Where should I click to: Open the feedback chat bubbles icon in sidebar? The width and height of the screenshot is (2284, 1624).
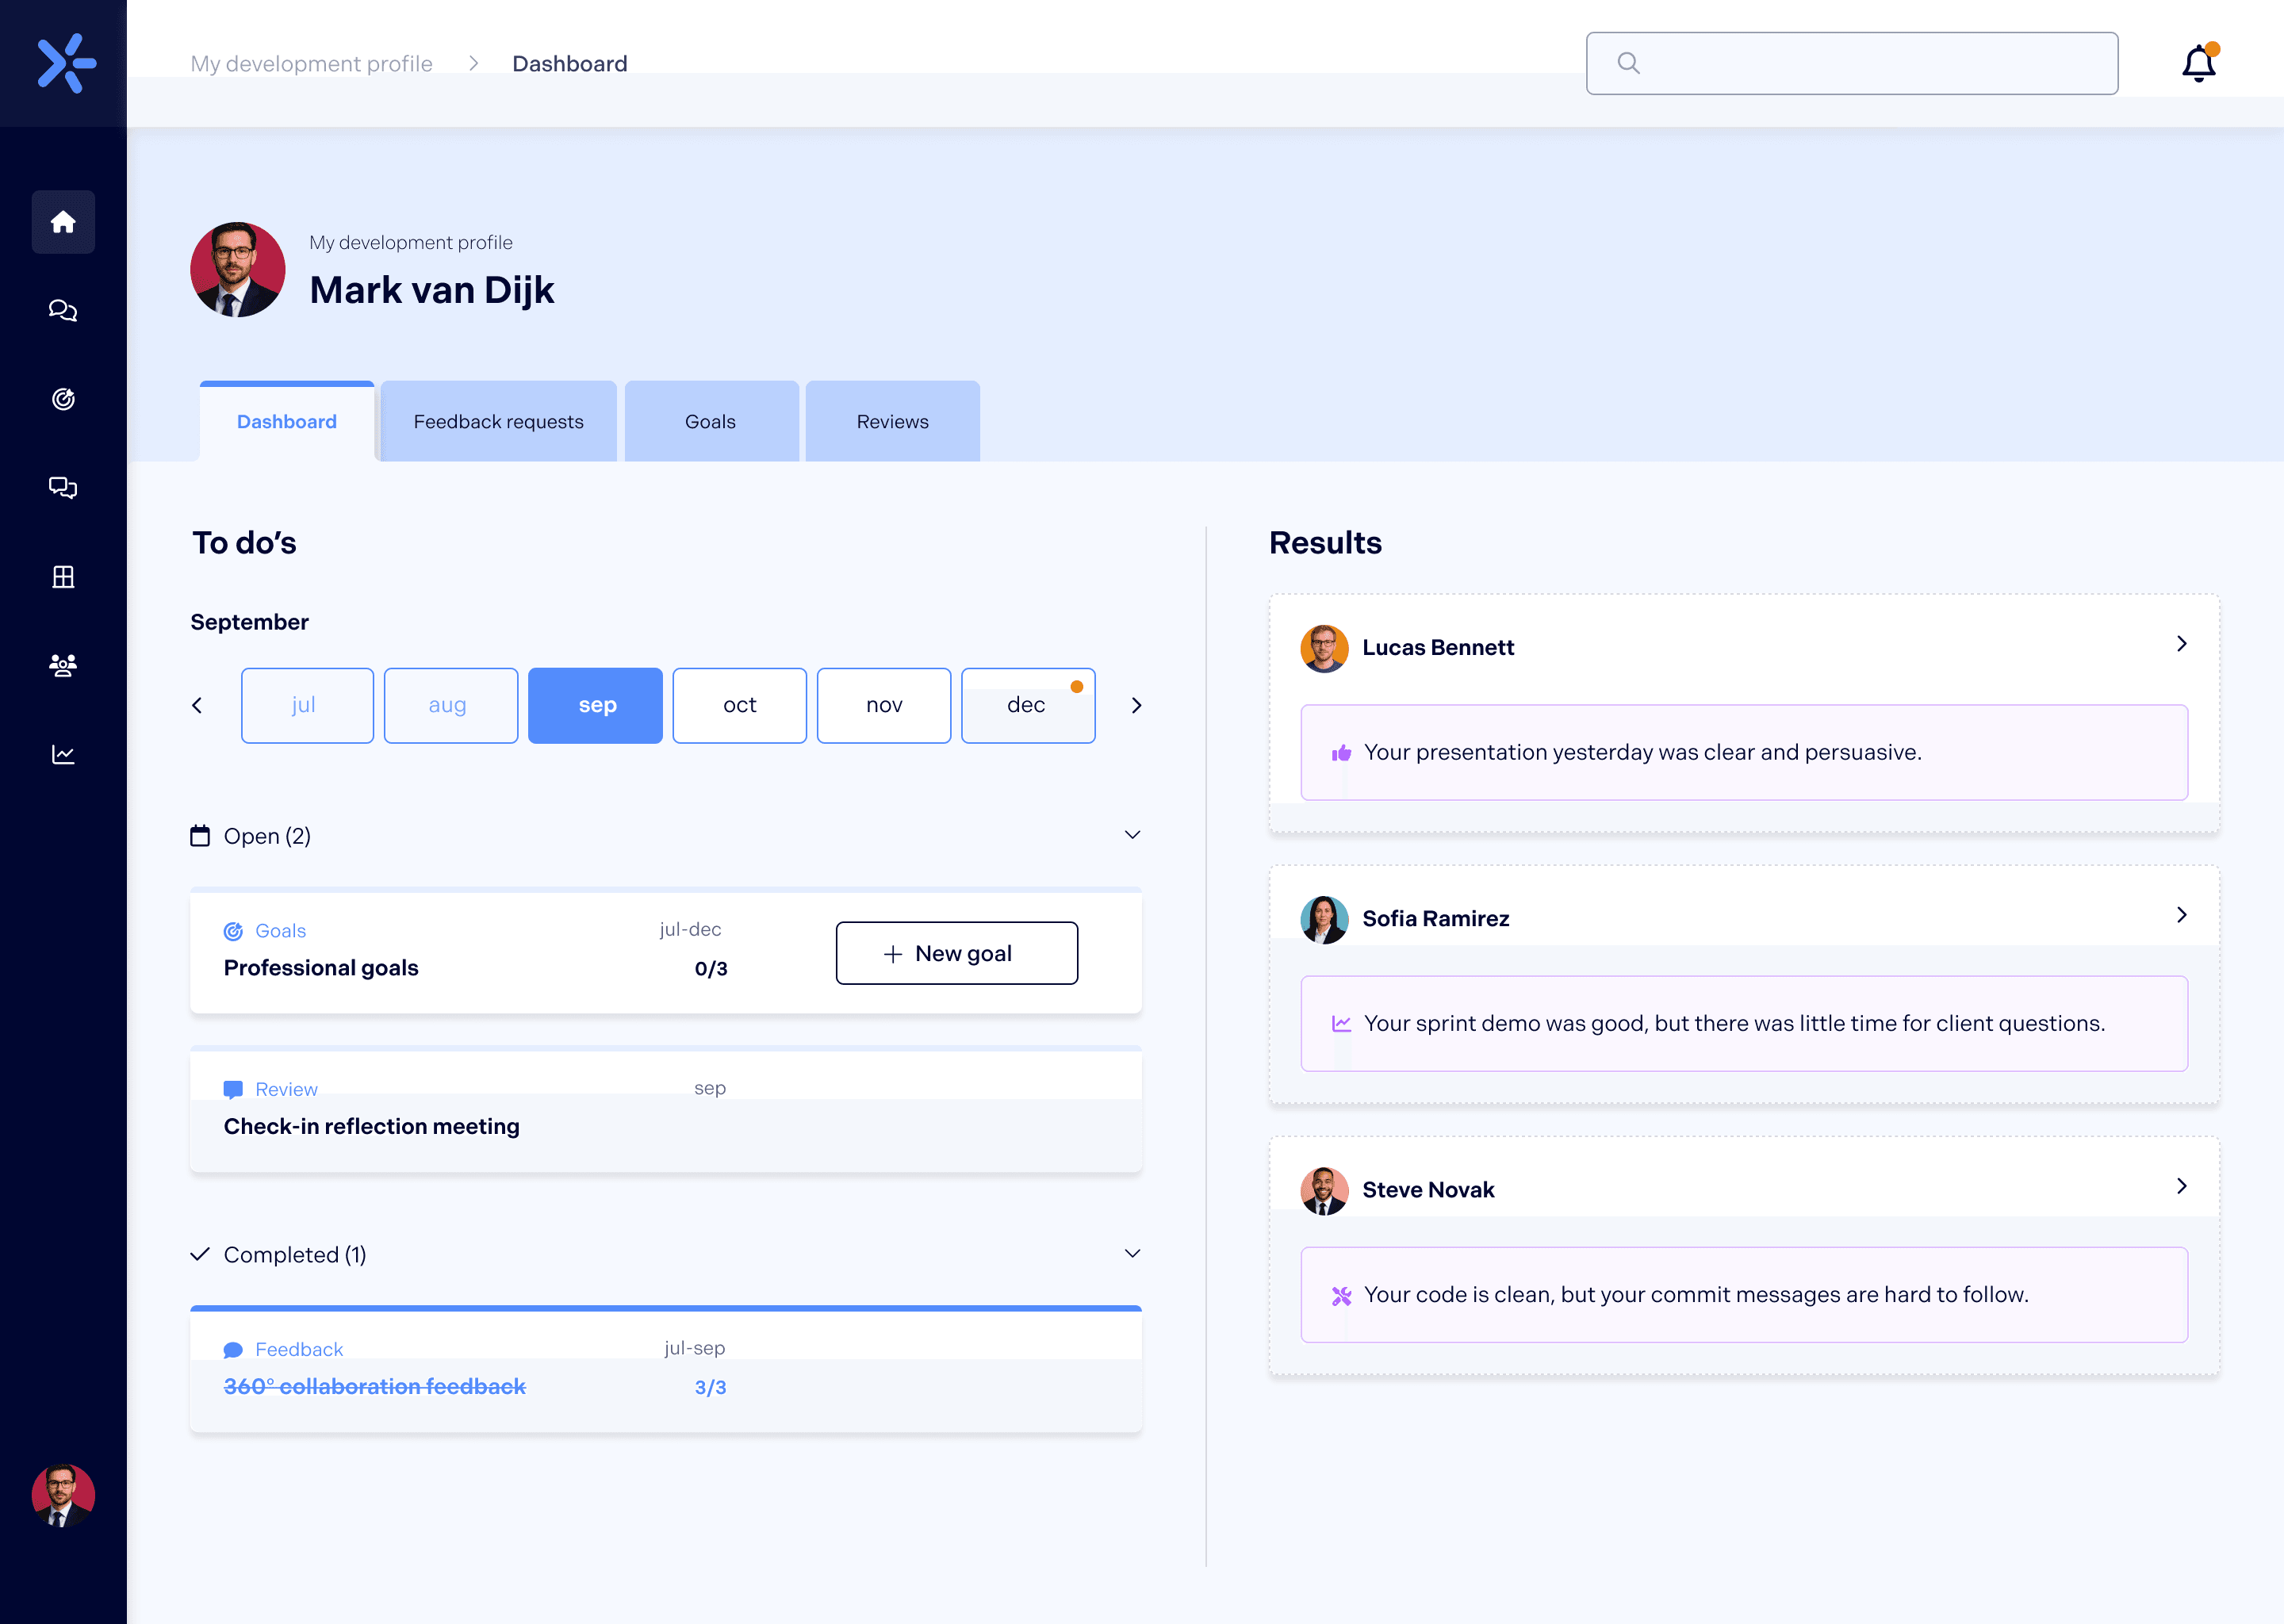(63, 488)
